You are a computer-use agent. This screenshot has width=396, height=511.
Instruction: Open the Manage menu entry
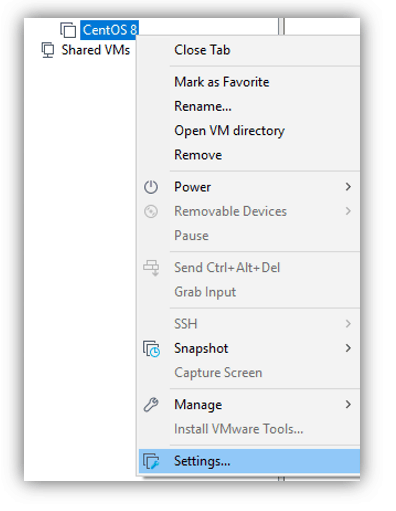click(249, 405)
